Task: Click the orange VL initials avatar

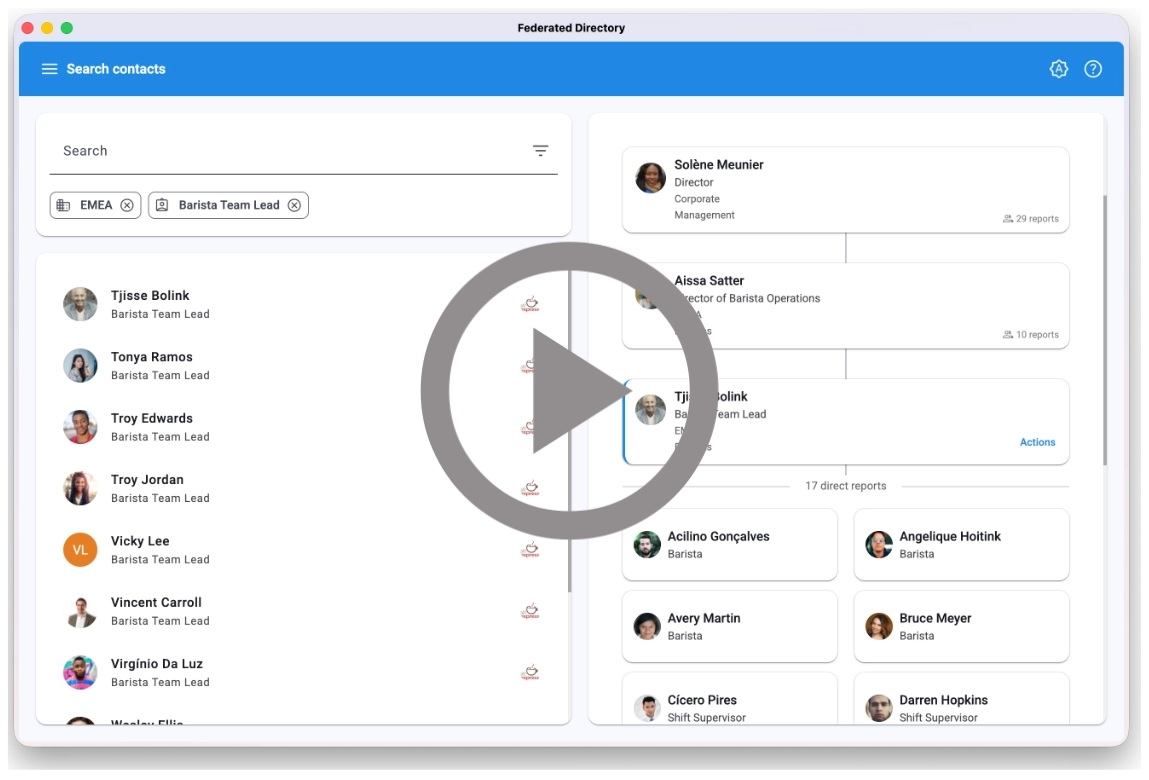Action: tap(80, 550)
